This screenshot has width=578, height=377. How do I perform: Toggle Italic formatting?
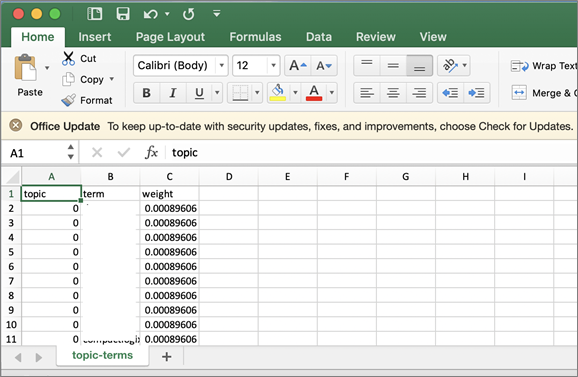173,93
